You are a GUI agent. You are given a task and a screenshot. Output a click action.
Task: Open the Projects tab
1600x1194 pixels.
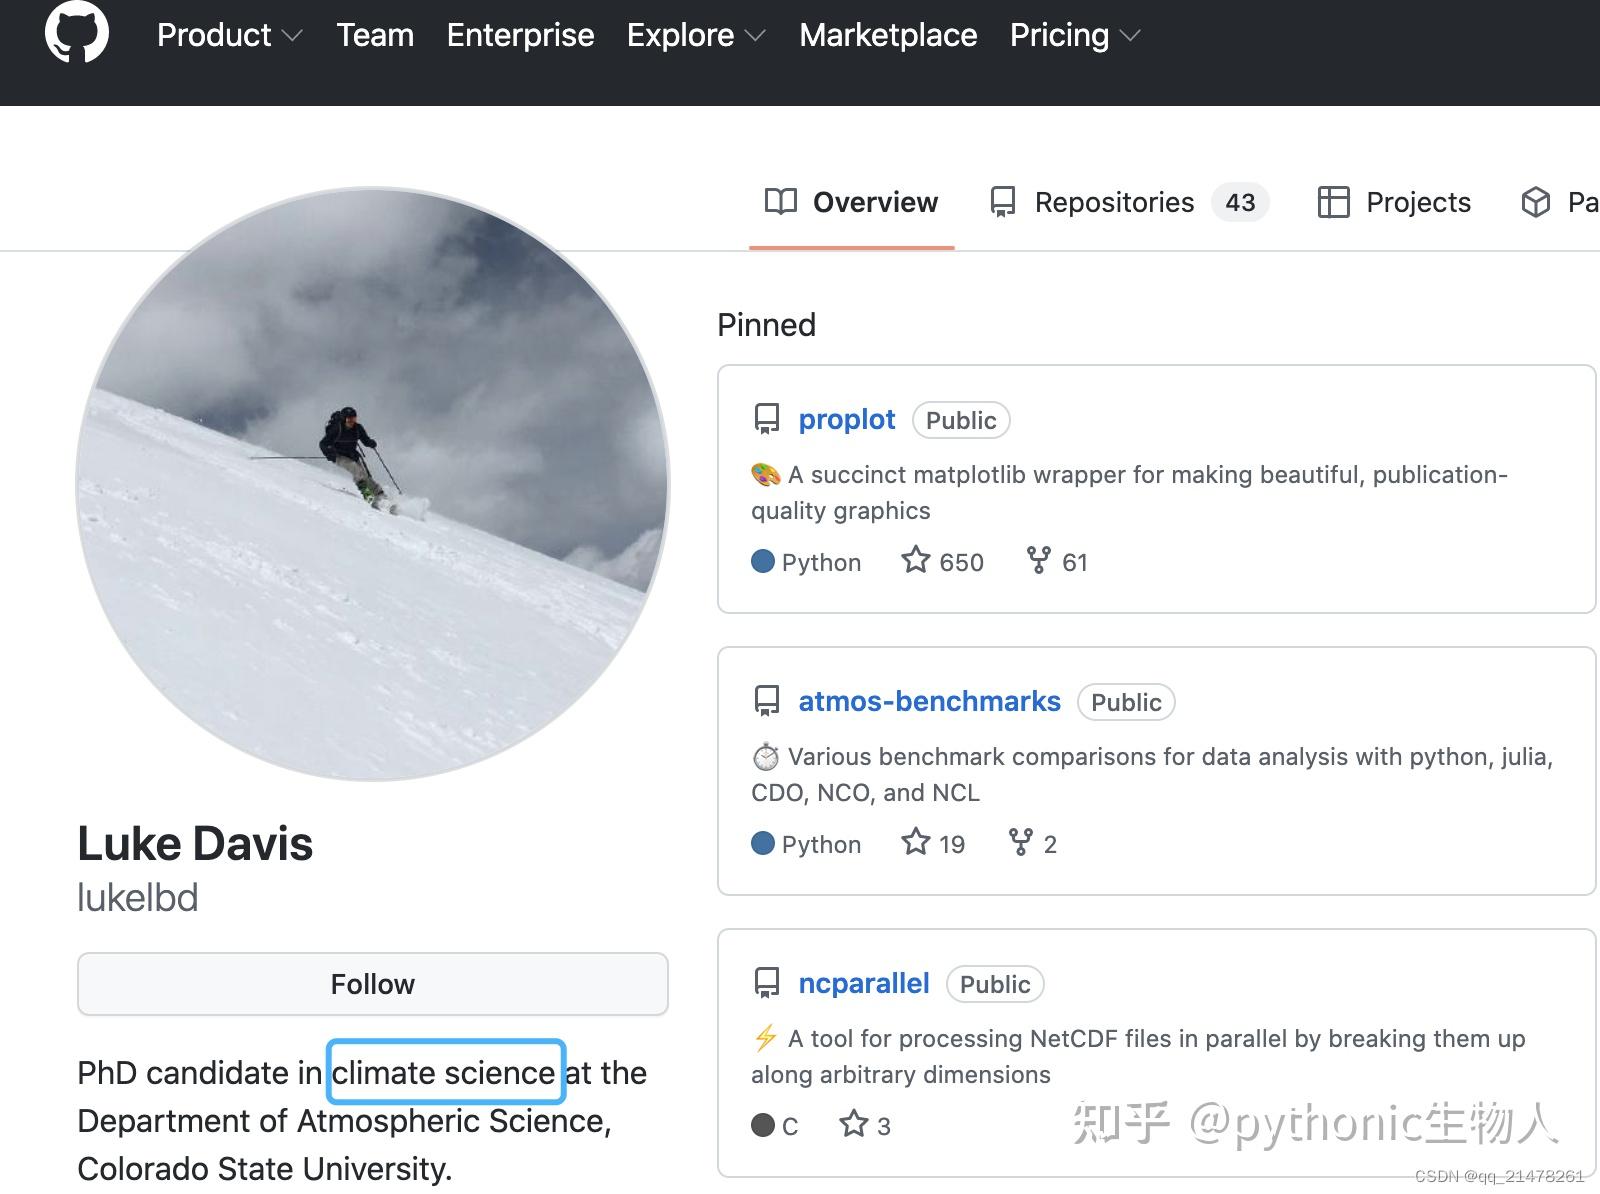point(1394,202)
